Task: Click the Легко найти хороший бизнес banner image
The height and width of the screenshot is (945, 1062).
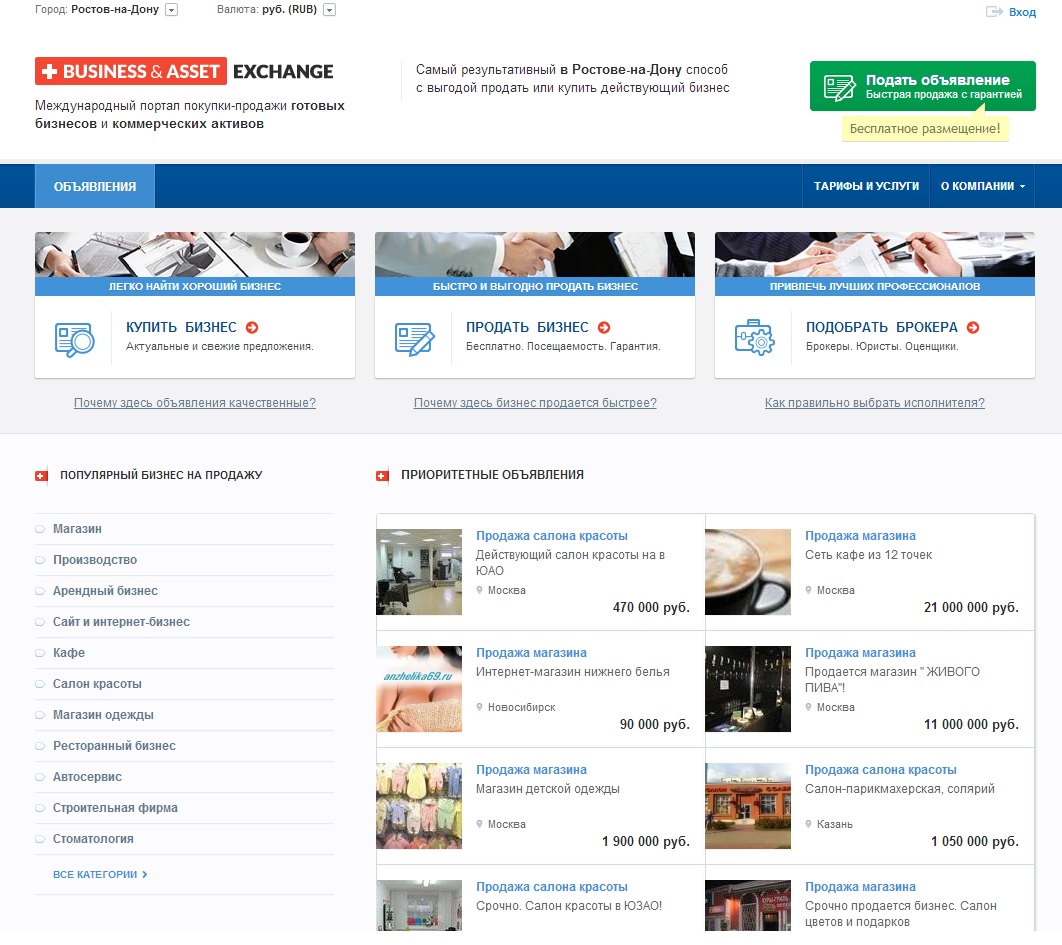Action: [195, 255]
